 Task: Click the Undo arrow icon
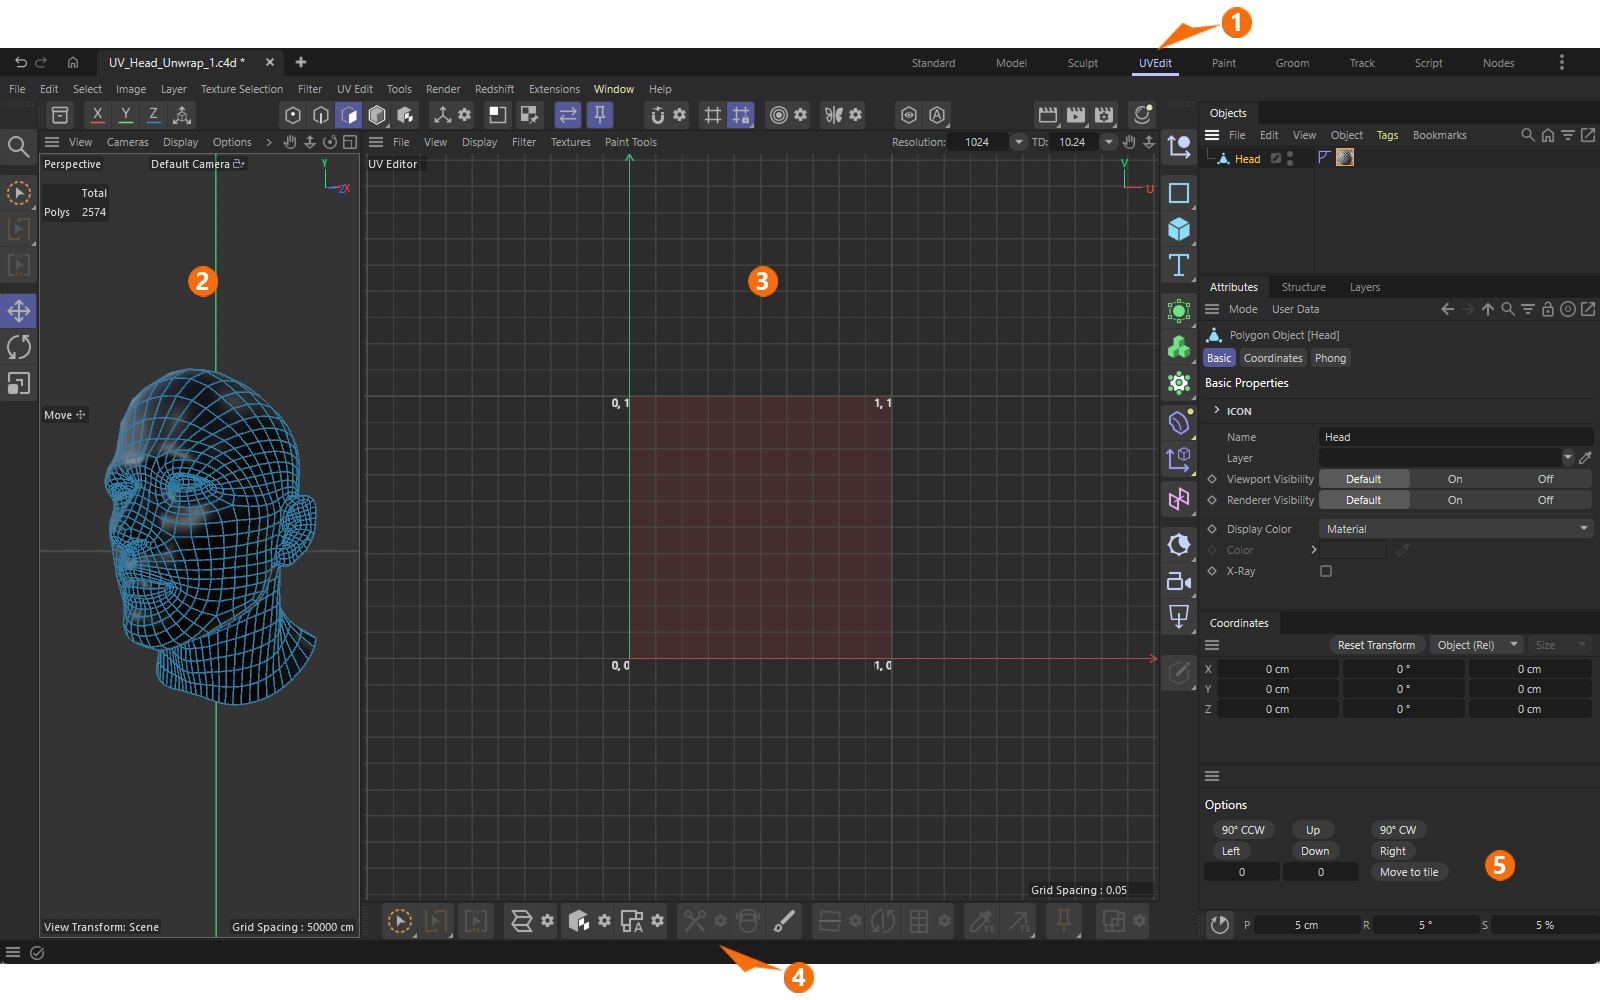coord(20,62)
